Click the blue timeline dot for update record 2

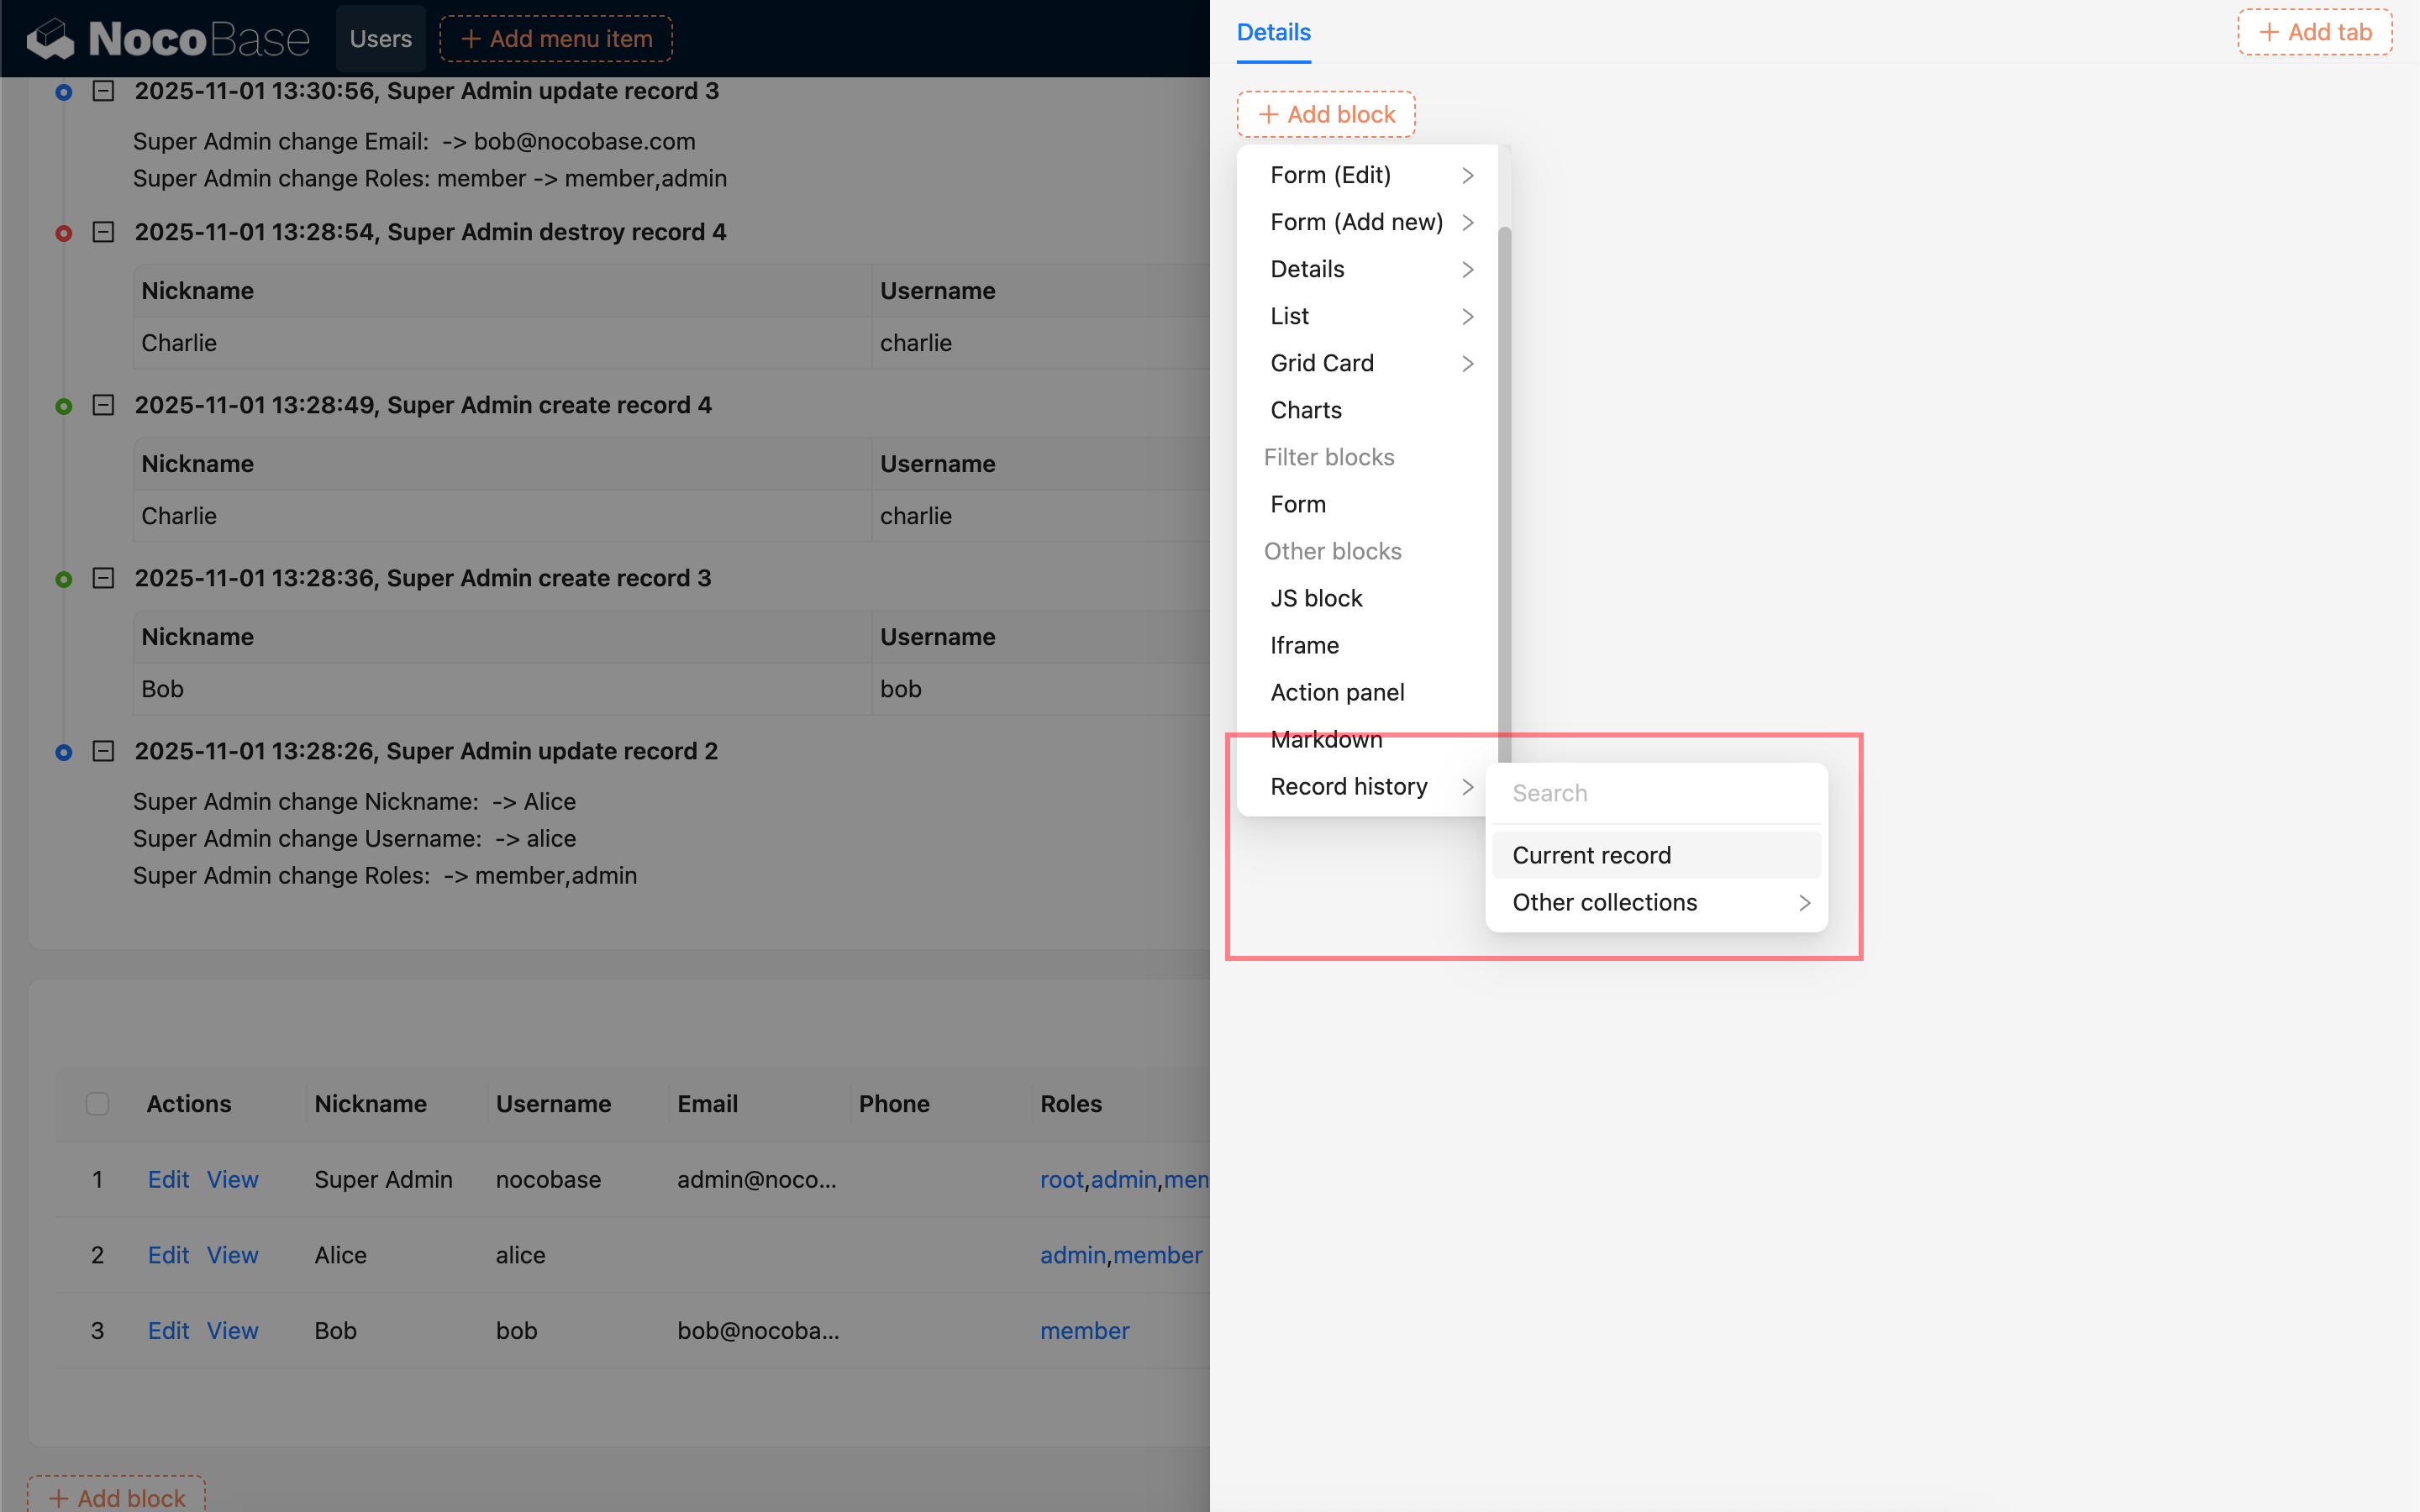pyautogui.click(x=64, y=752)
